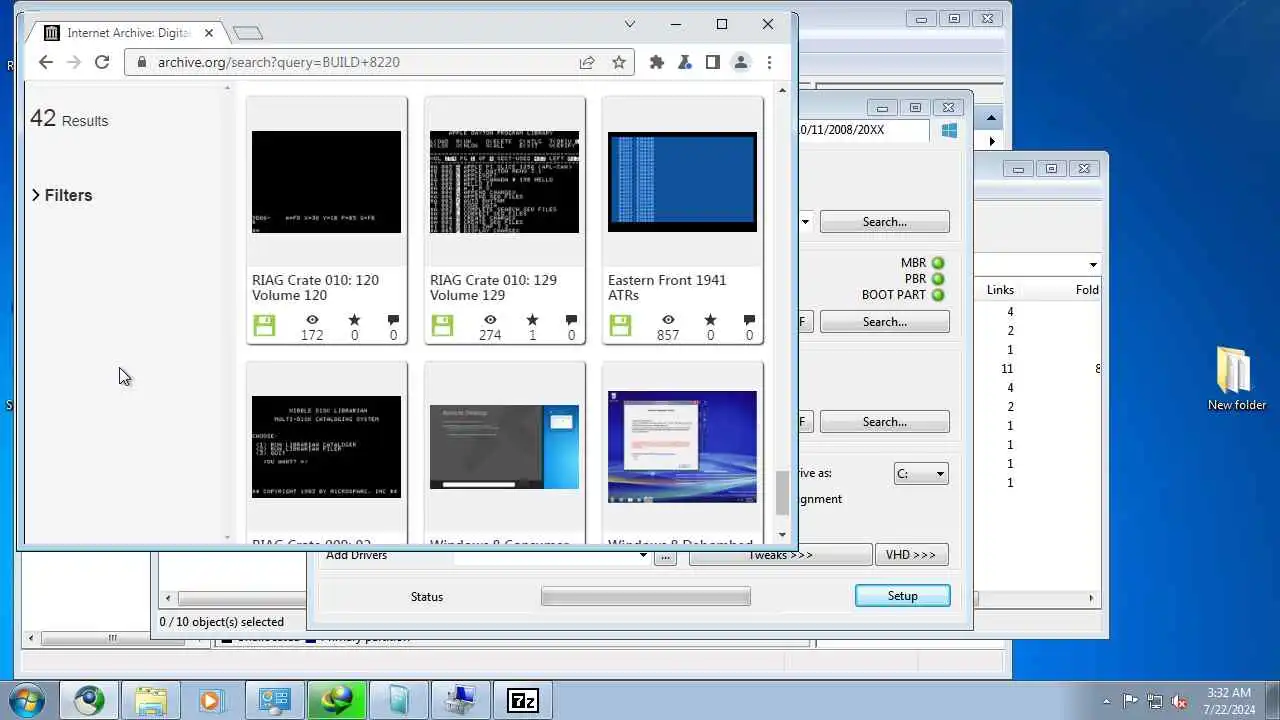Click the Links value 11
The width and height of the screenshot is (1280, 720).
tap(1007, 369)
